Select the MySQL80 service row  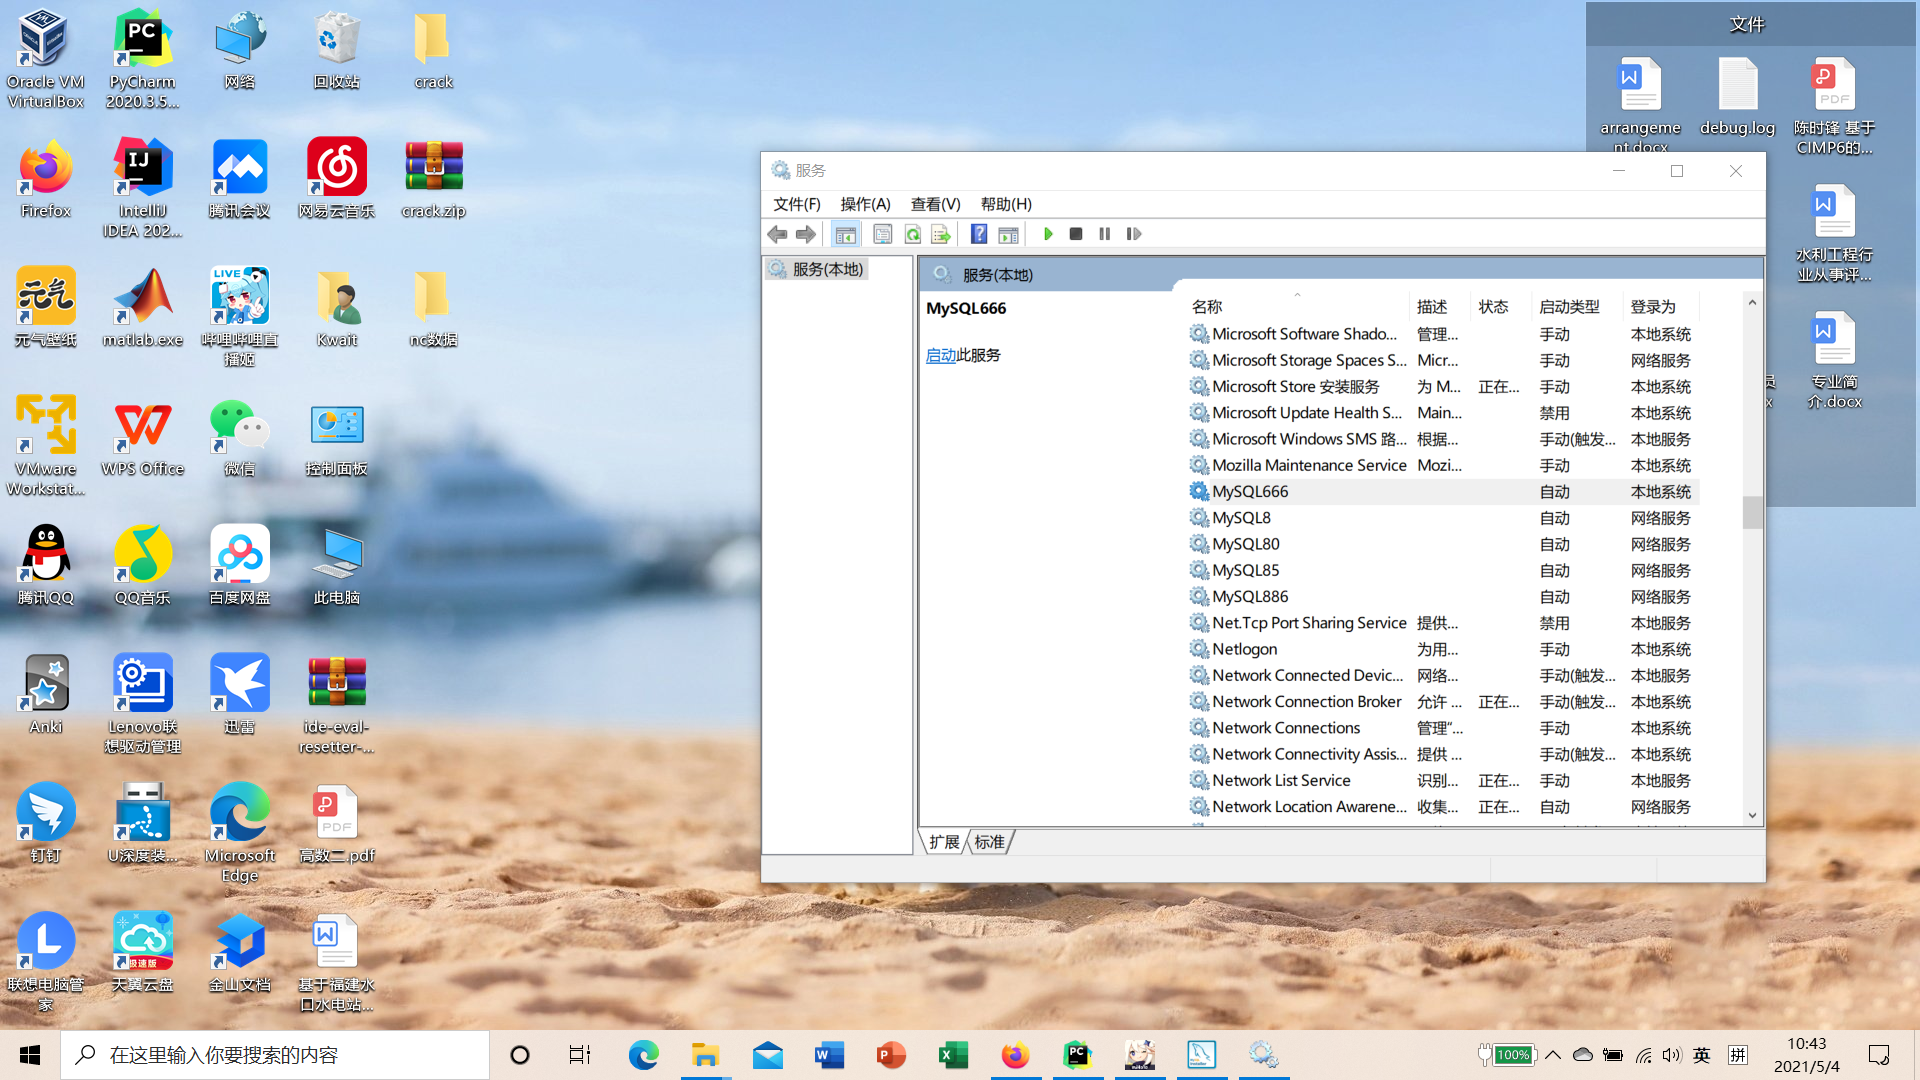coord(1246,544)
